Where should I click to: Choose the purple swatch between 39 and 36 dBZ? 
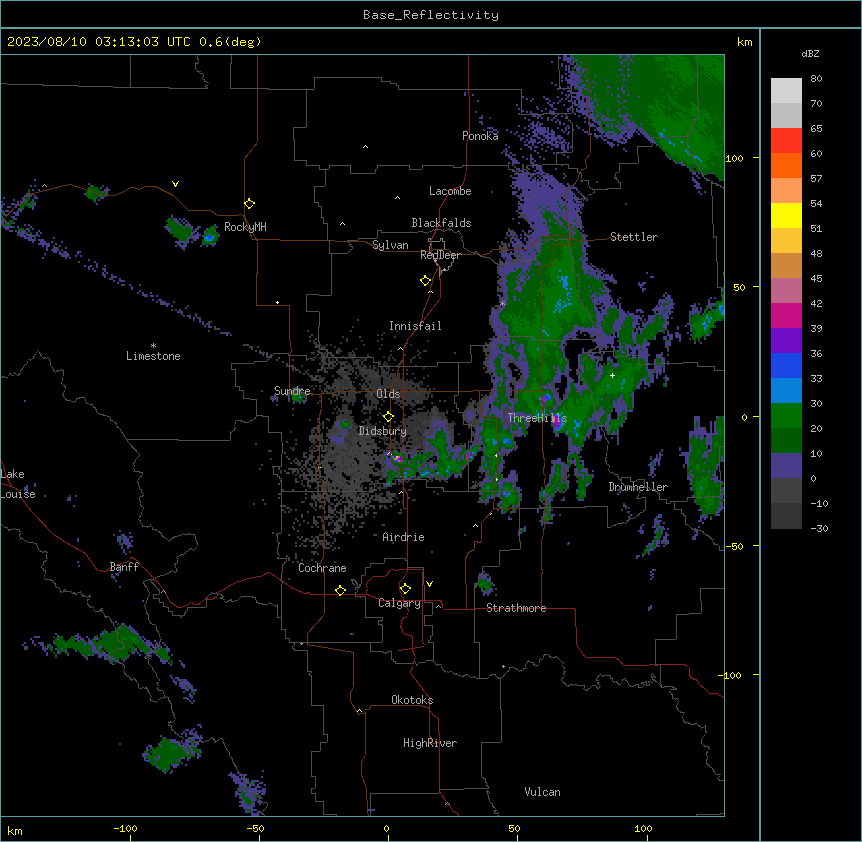click(786, 341)
